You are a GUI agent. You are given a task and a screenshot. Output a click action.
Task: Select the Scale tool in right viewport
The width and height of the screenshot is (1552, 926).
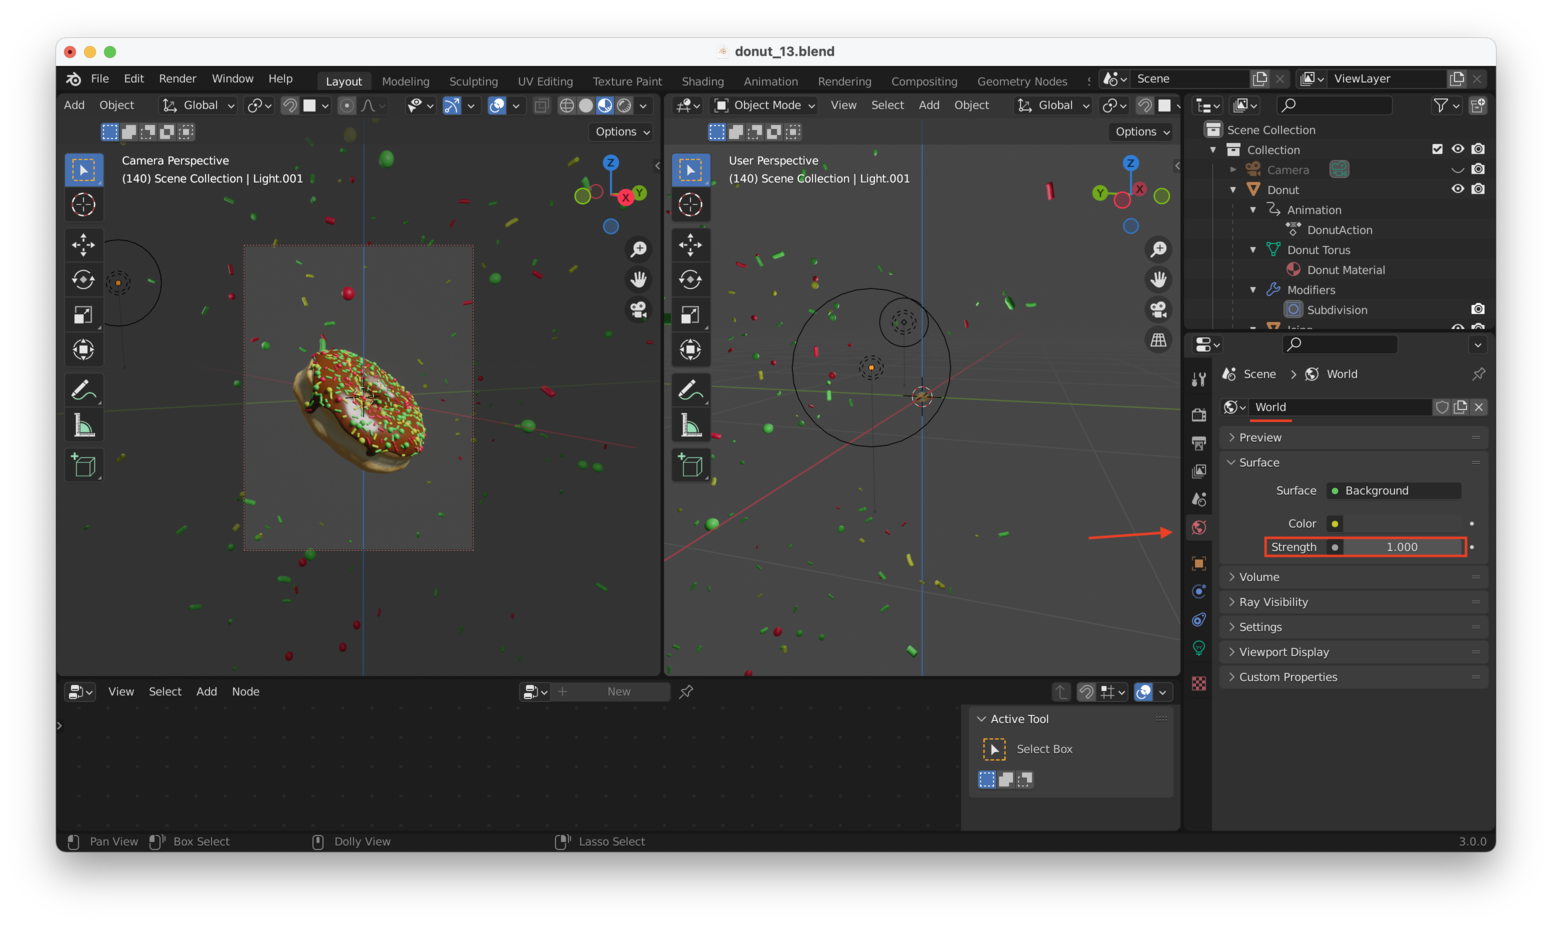[690, 315]
